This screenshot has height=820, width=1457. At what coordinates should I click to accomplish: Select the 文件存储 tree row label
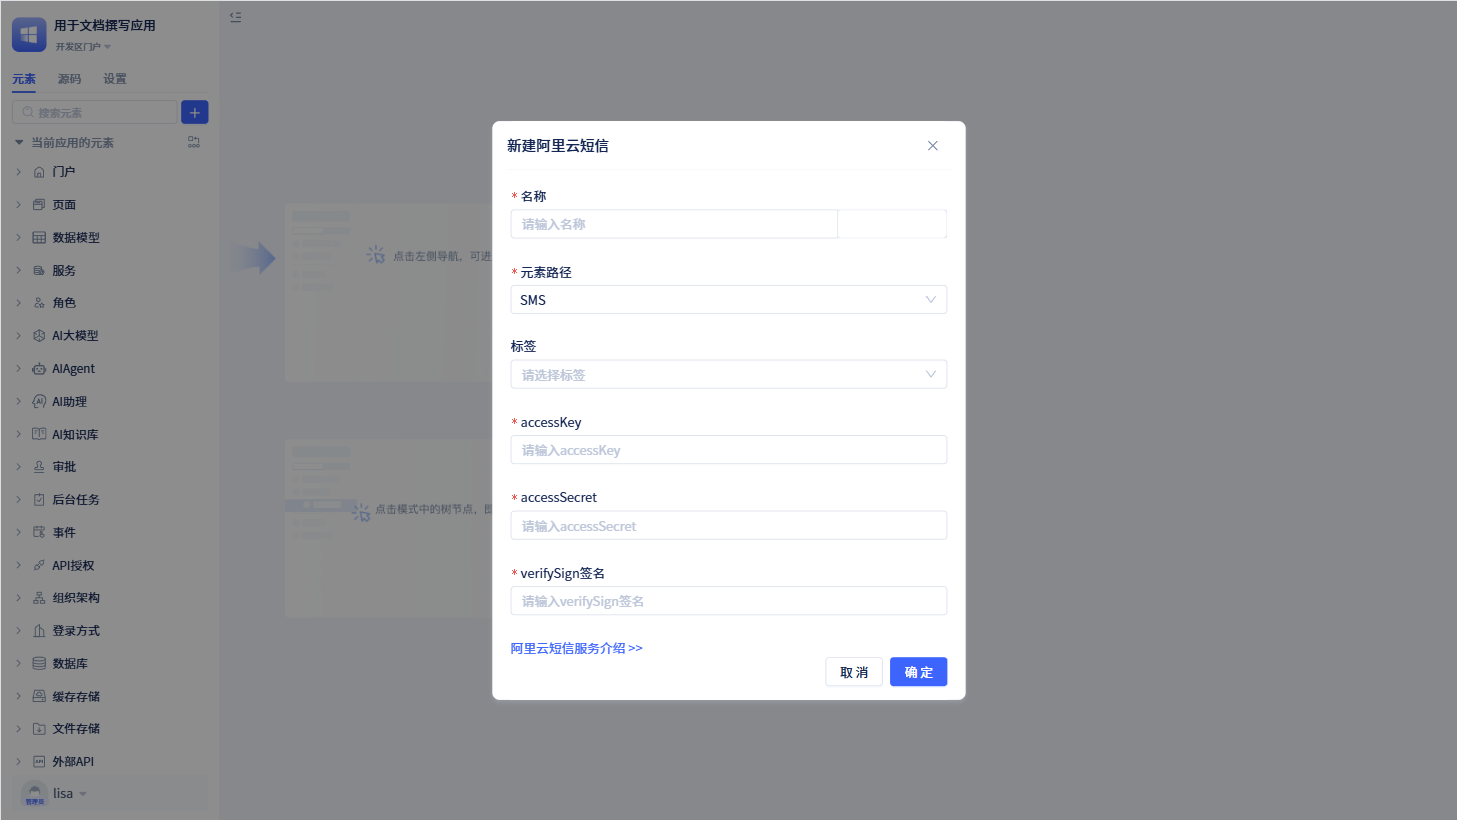(x=76, y=729)
